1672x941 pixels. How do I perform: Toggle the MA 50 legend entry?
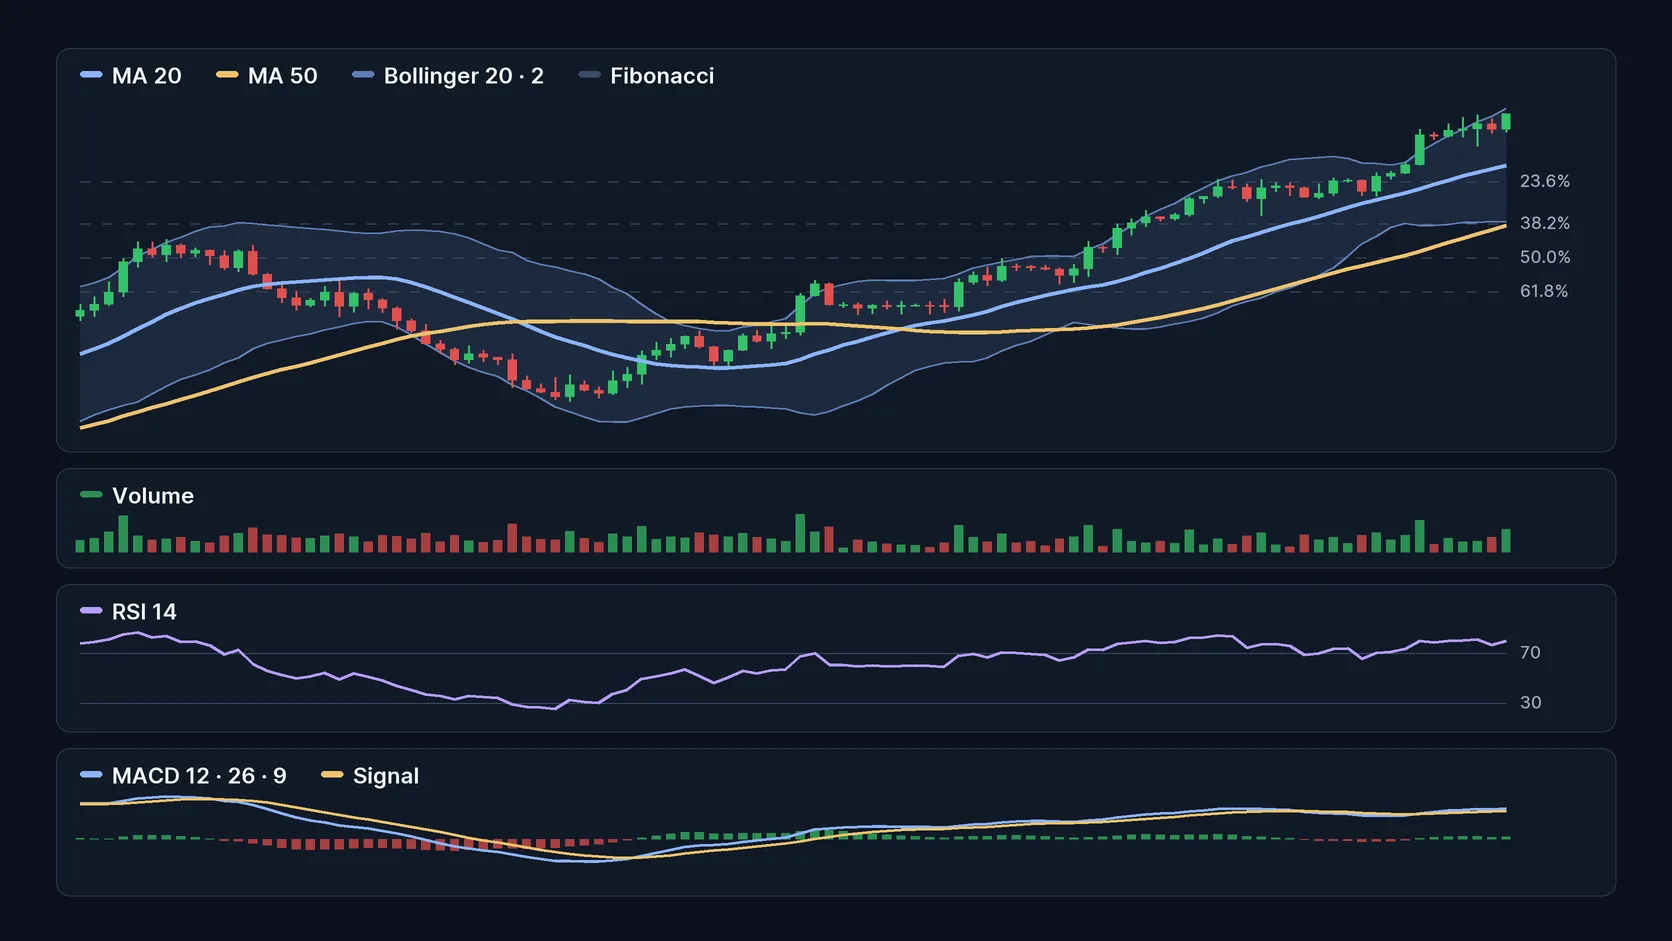(267, 76)
